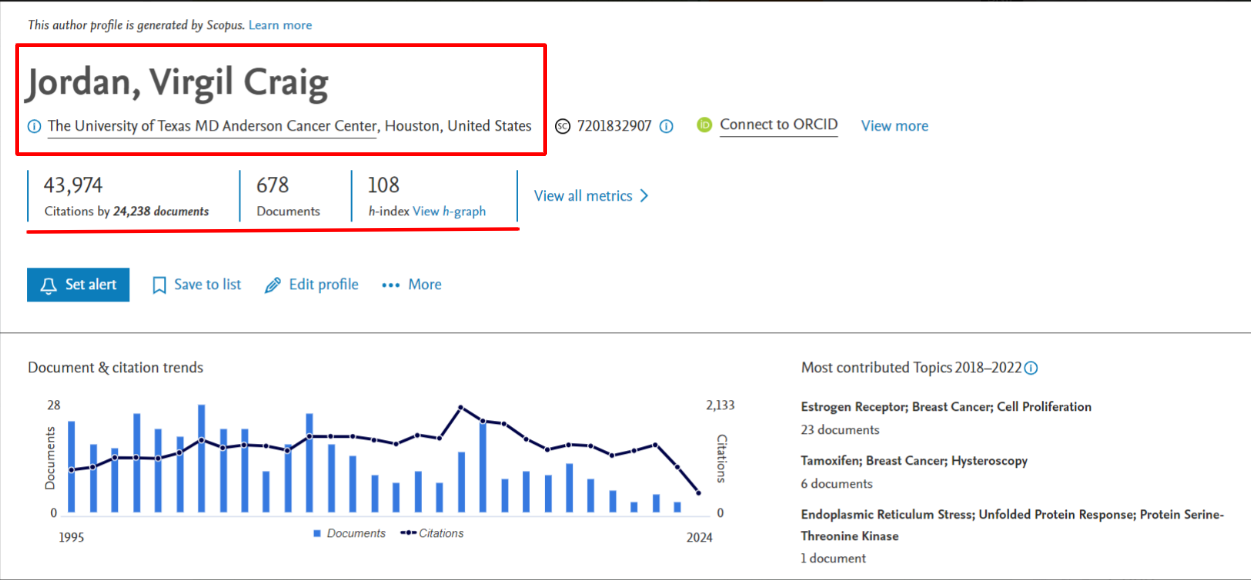Open The University of Texas MD Anderson Cancer Center
Viewport: 1251px width, 580px height.
(211, 126)
